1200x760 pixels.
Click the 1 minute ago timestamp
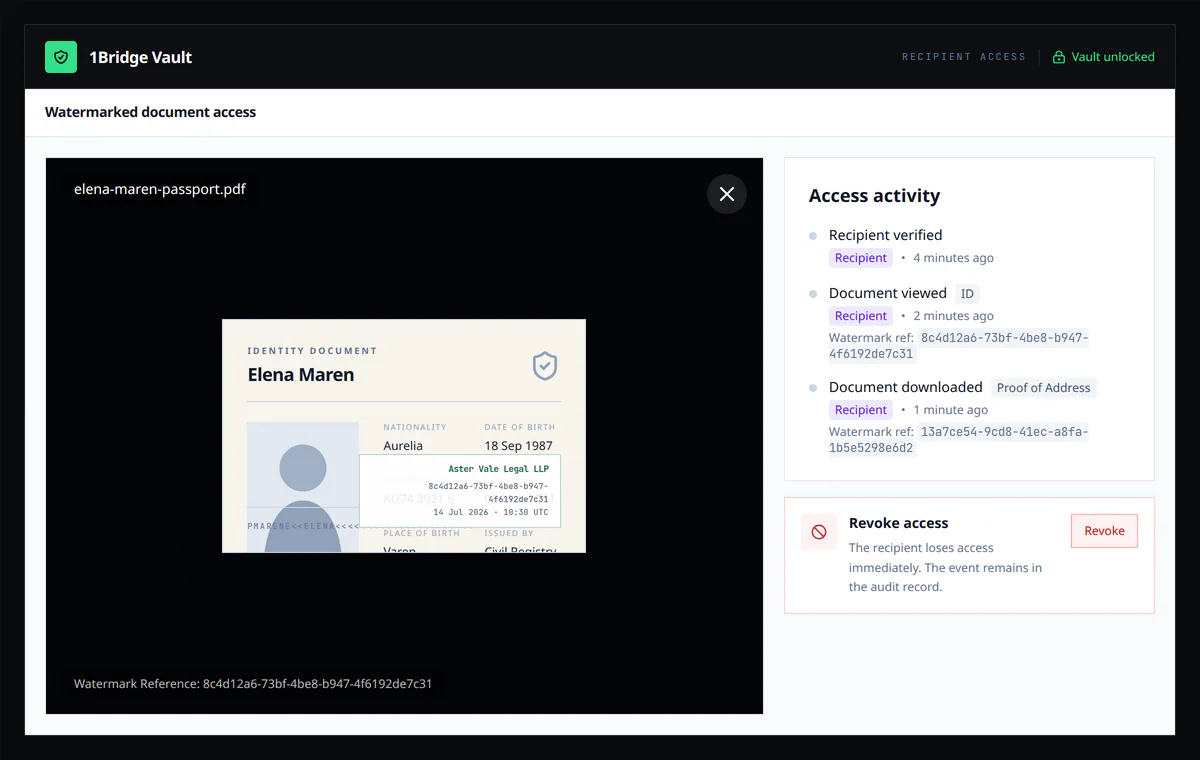950,410
